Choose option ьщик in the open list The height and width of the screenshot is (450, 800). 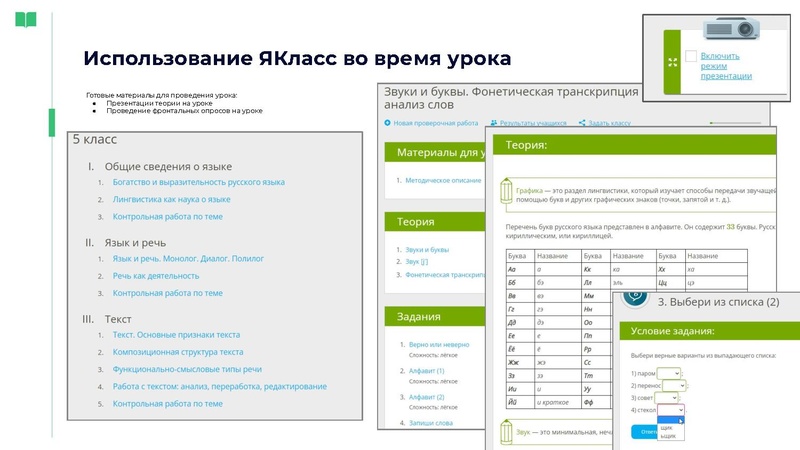pos(668,436)
